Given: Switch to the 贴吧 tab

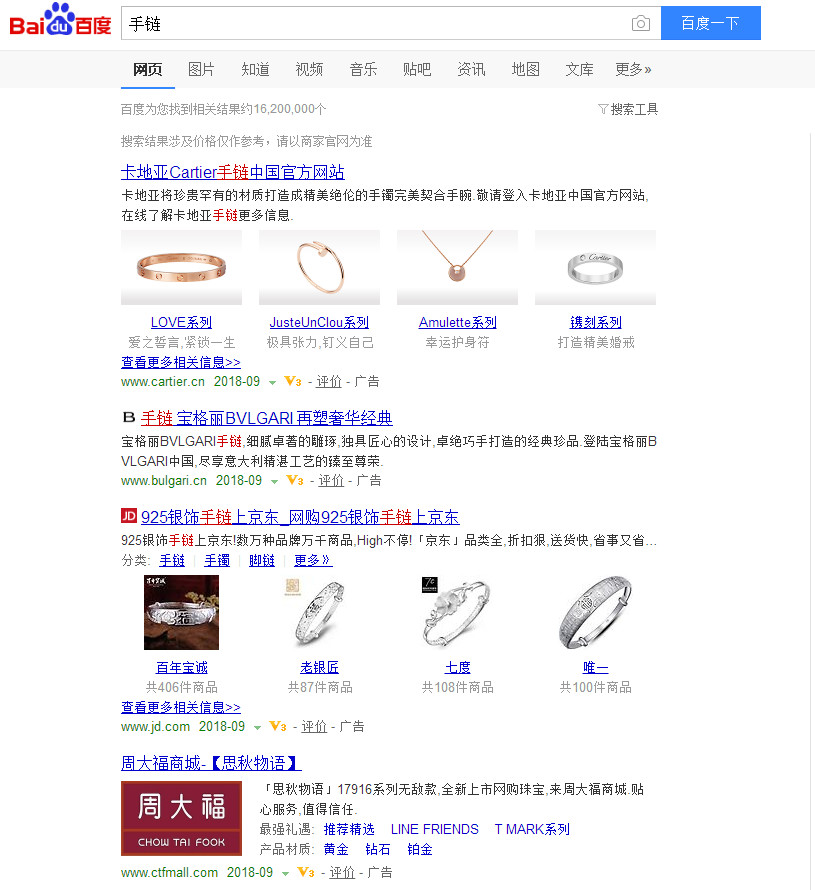Looking at the screenshot, I should 417,70.
